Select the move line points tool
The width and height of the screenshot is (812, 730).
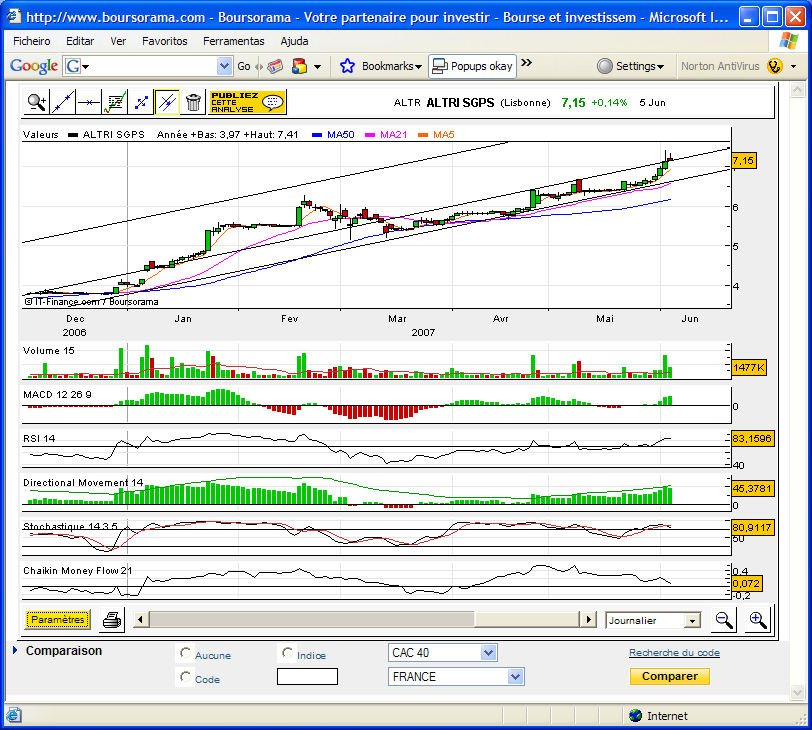point(140,102)
